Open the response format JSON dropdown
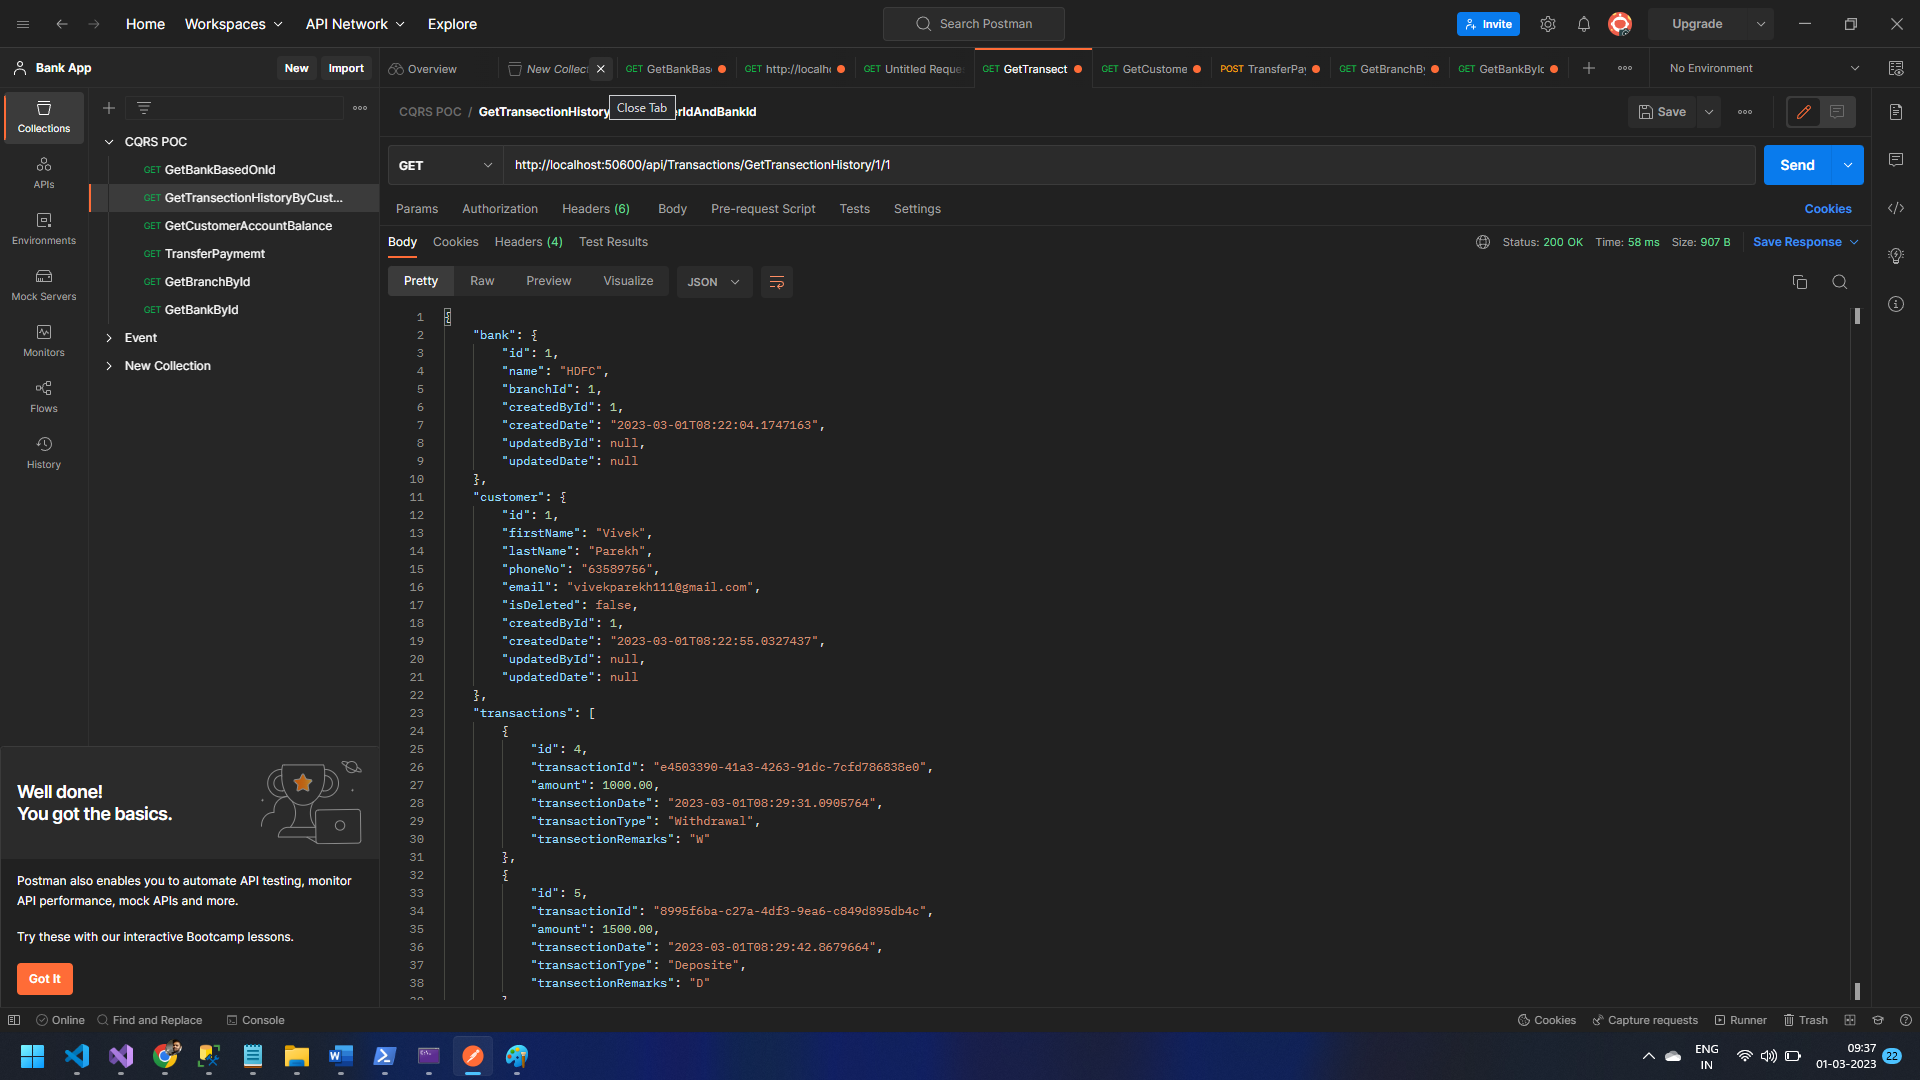 pos(713,282)
